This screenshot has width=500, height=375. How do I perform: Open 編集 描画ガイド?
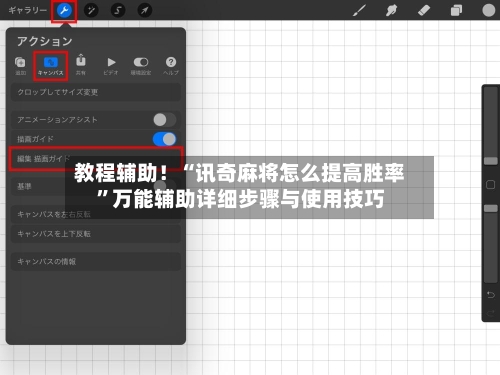[96, 159]
